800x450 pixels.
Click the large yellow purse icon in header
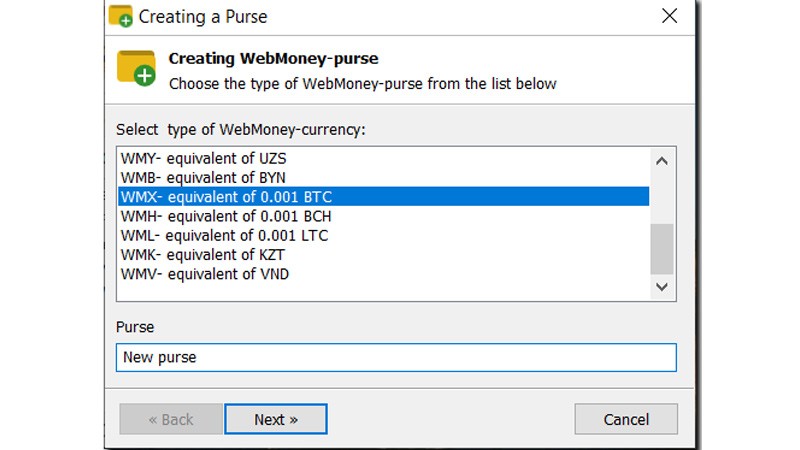(x=136, y=67)
